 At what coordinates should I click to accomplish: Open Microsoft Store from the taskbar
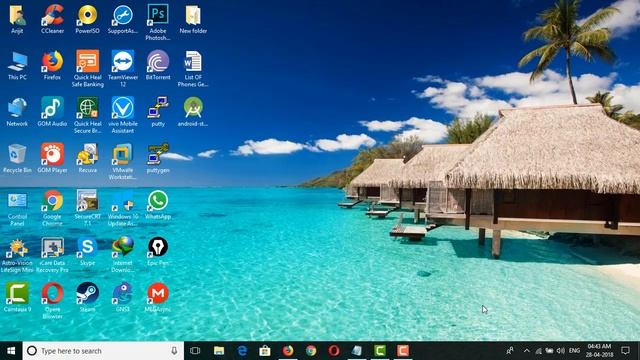click(x=265, y=351)
